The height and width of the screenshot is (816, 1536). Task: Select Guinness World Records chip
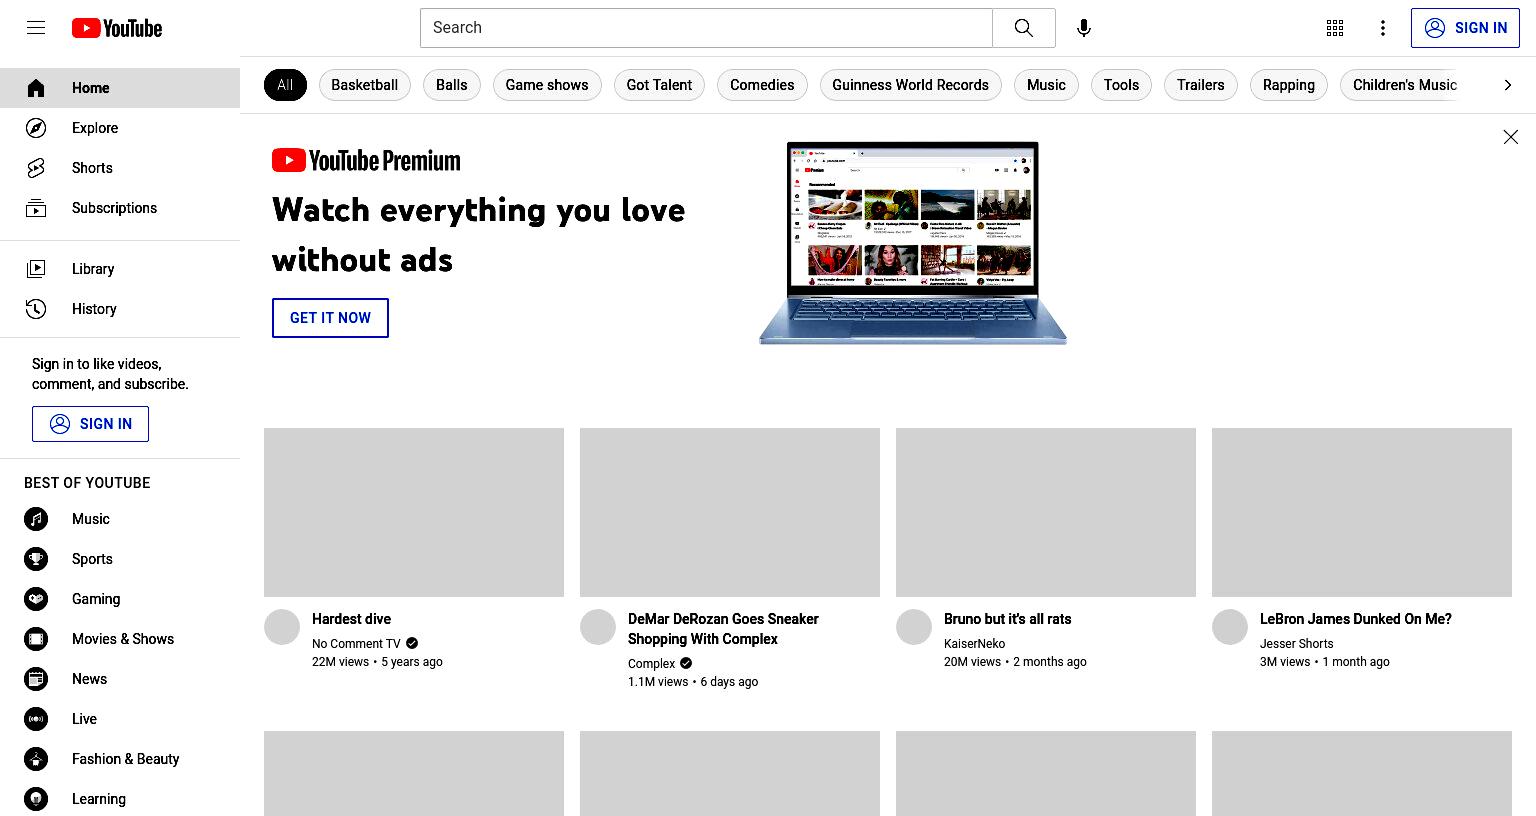pos(911,85)
